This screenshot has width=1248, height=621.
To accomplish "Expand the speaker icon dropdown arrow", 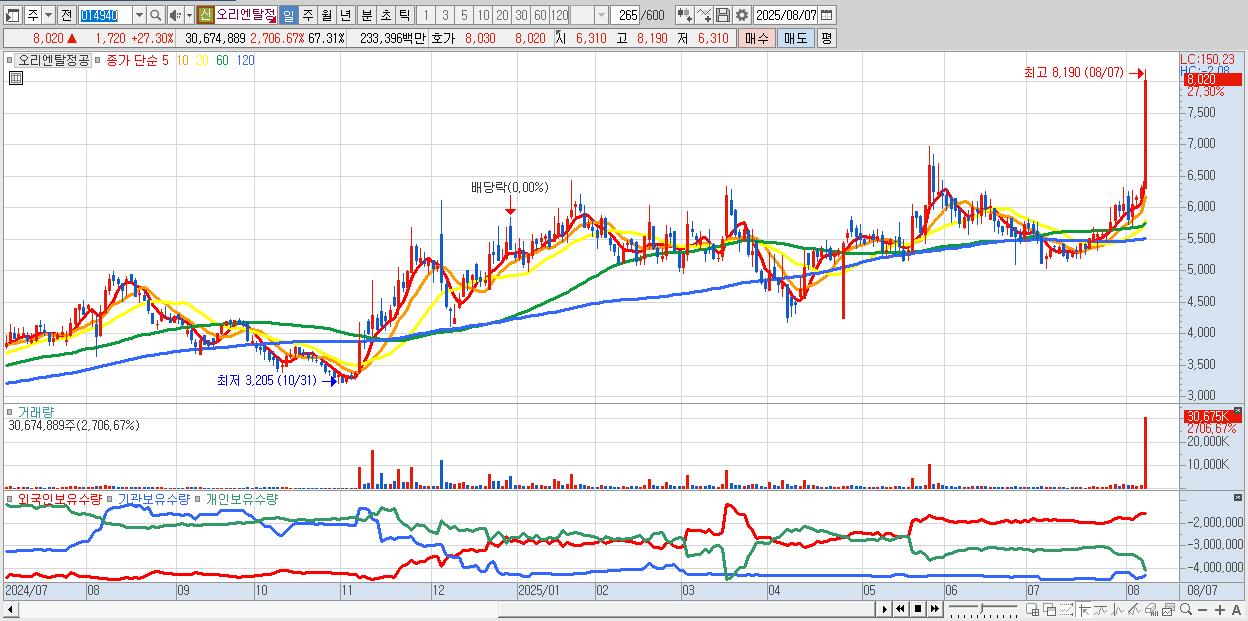I will [x=188, y=16].
